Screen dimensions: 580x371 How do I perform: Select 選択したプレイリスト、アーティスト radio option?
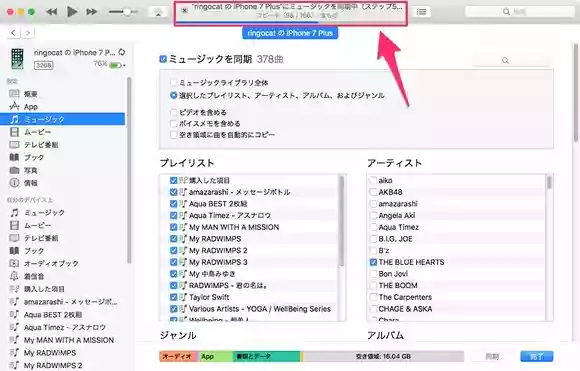click(x=173, y=95)
